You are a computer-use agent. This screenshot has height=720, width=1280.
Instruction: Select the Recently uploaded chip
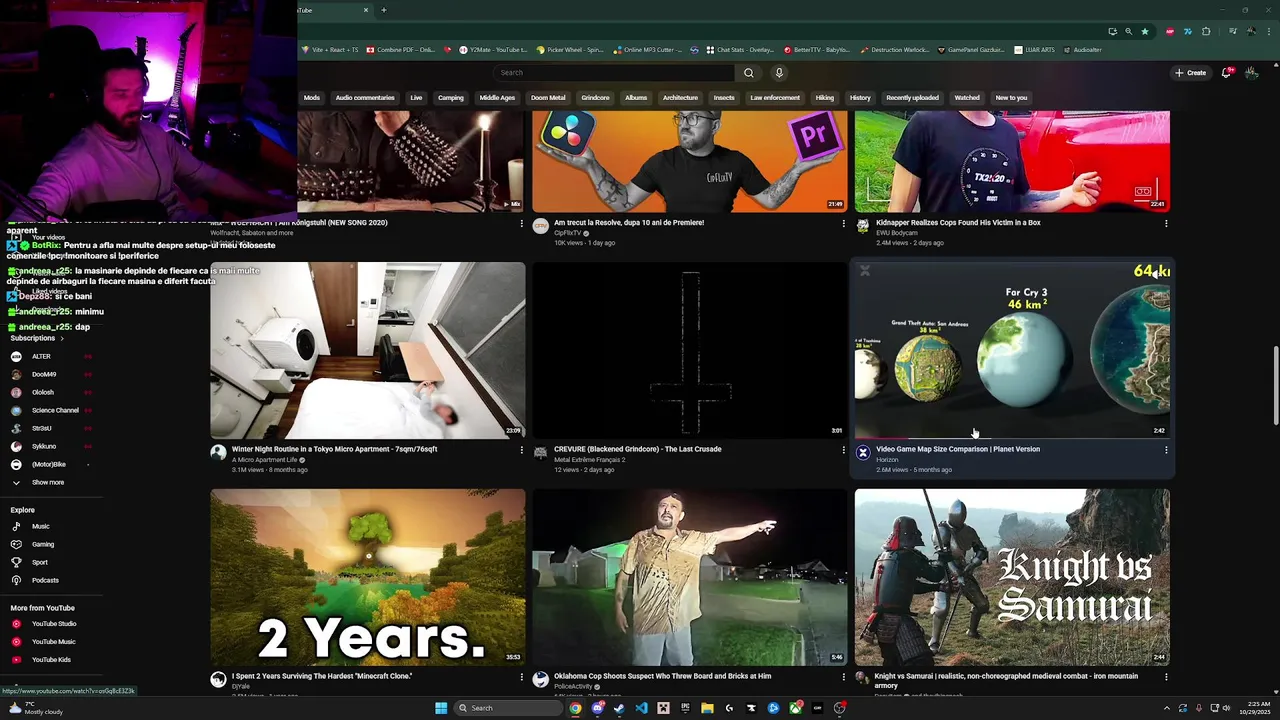coord(912,98)
